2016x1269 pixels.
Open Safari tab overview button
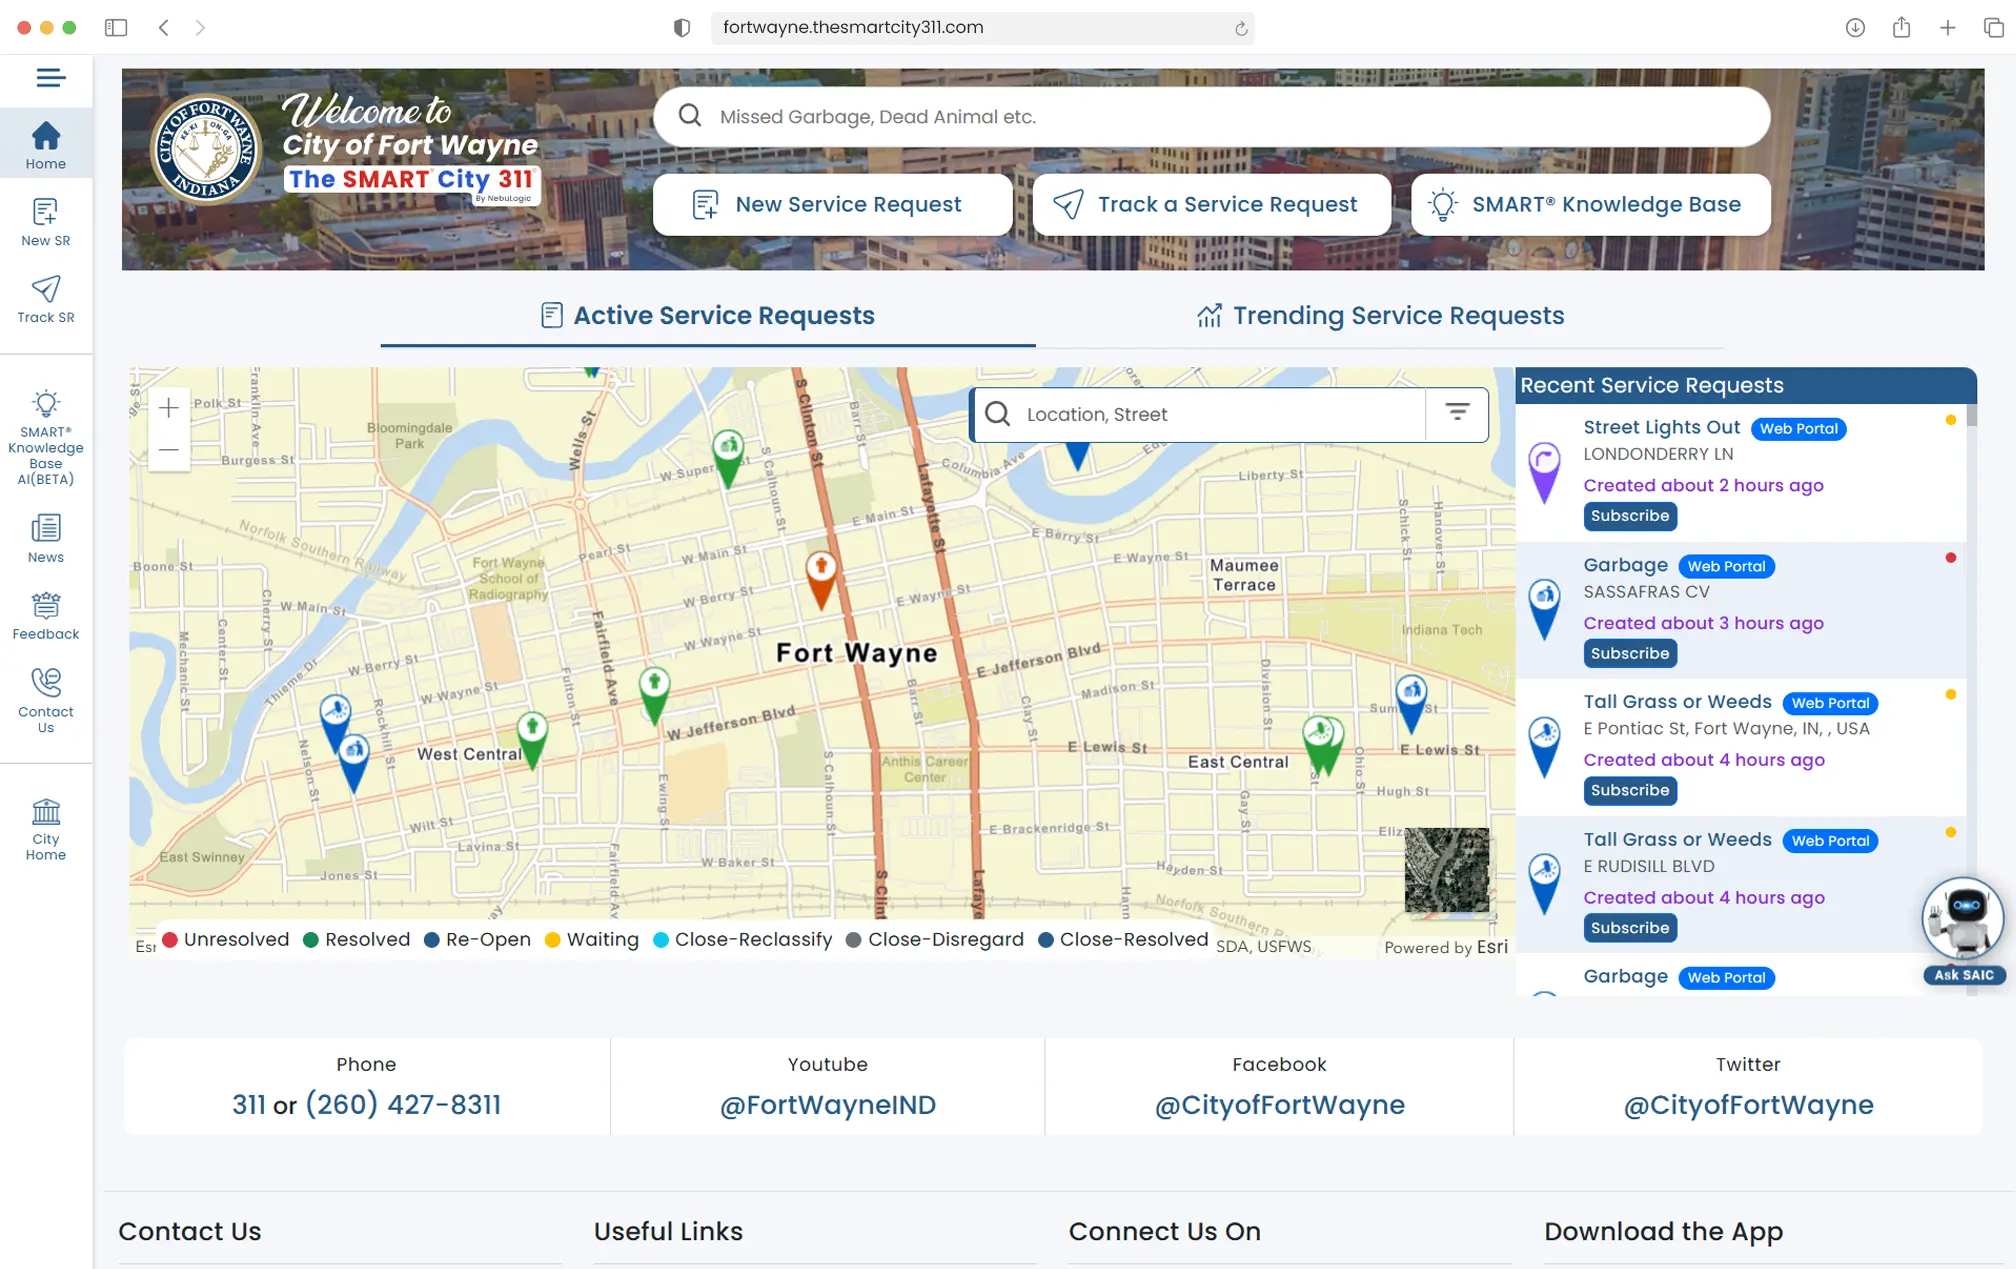point(1993,27)
